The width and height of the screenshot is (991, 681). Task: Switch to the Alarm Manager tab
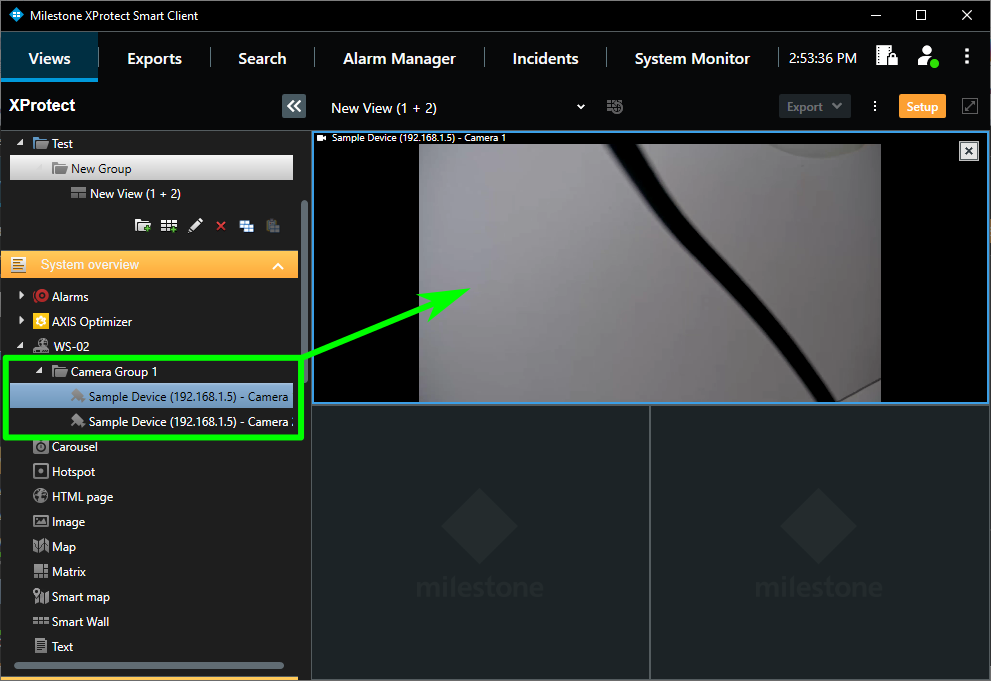[399, 58]
